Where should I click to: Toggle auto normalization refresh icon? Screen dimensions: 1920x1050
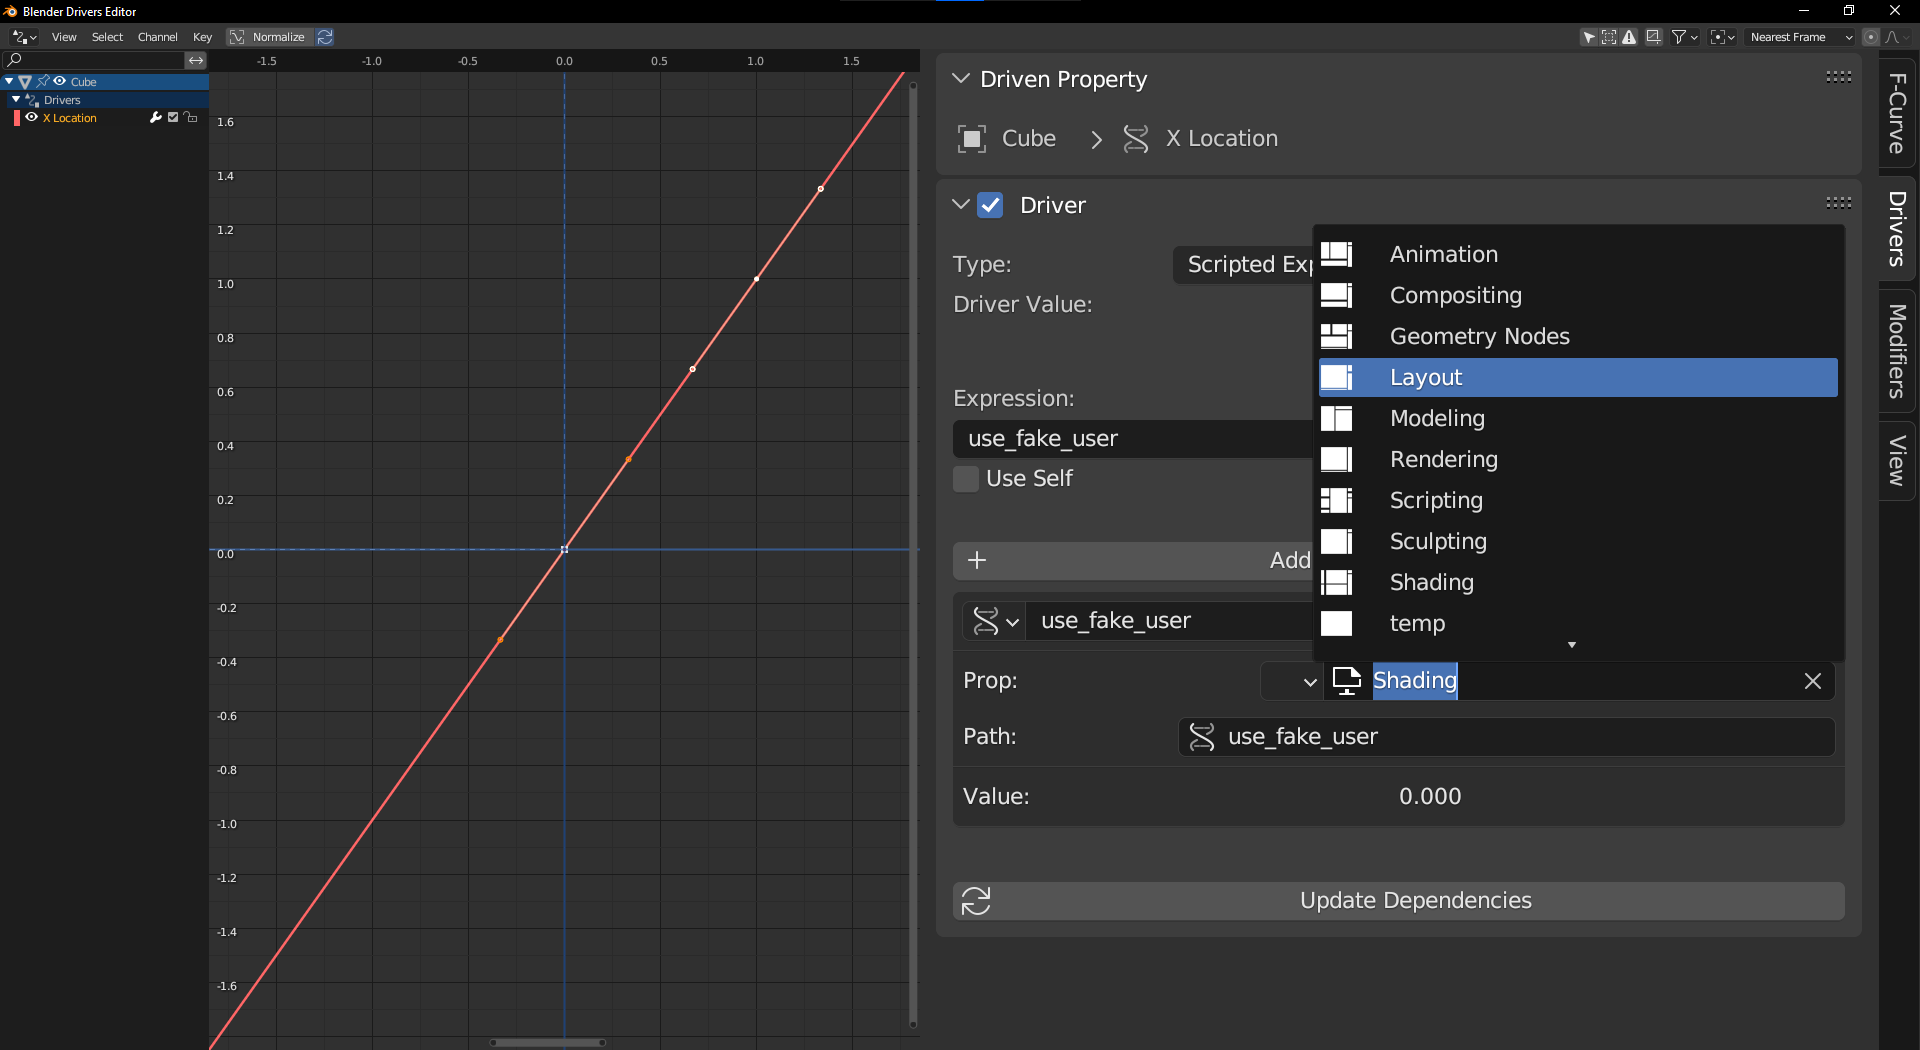[x=325, y=37]
